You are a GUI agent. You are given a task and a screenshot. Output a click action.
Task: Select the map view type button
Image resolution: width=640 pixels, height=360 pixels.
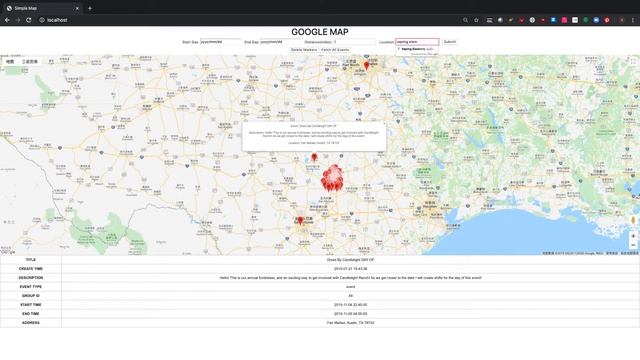(10, 62)
